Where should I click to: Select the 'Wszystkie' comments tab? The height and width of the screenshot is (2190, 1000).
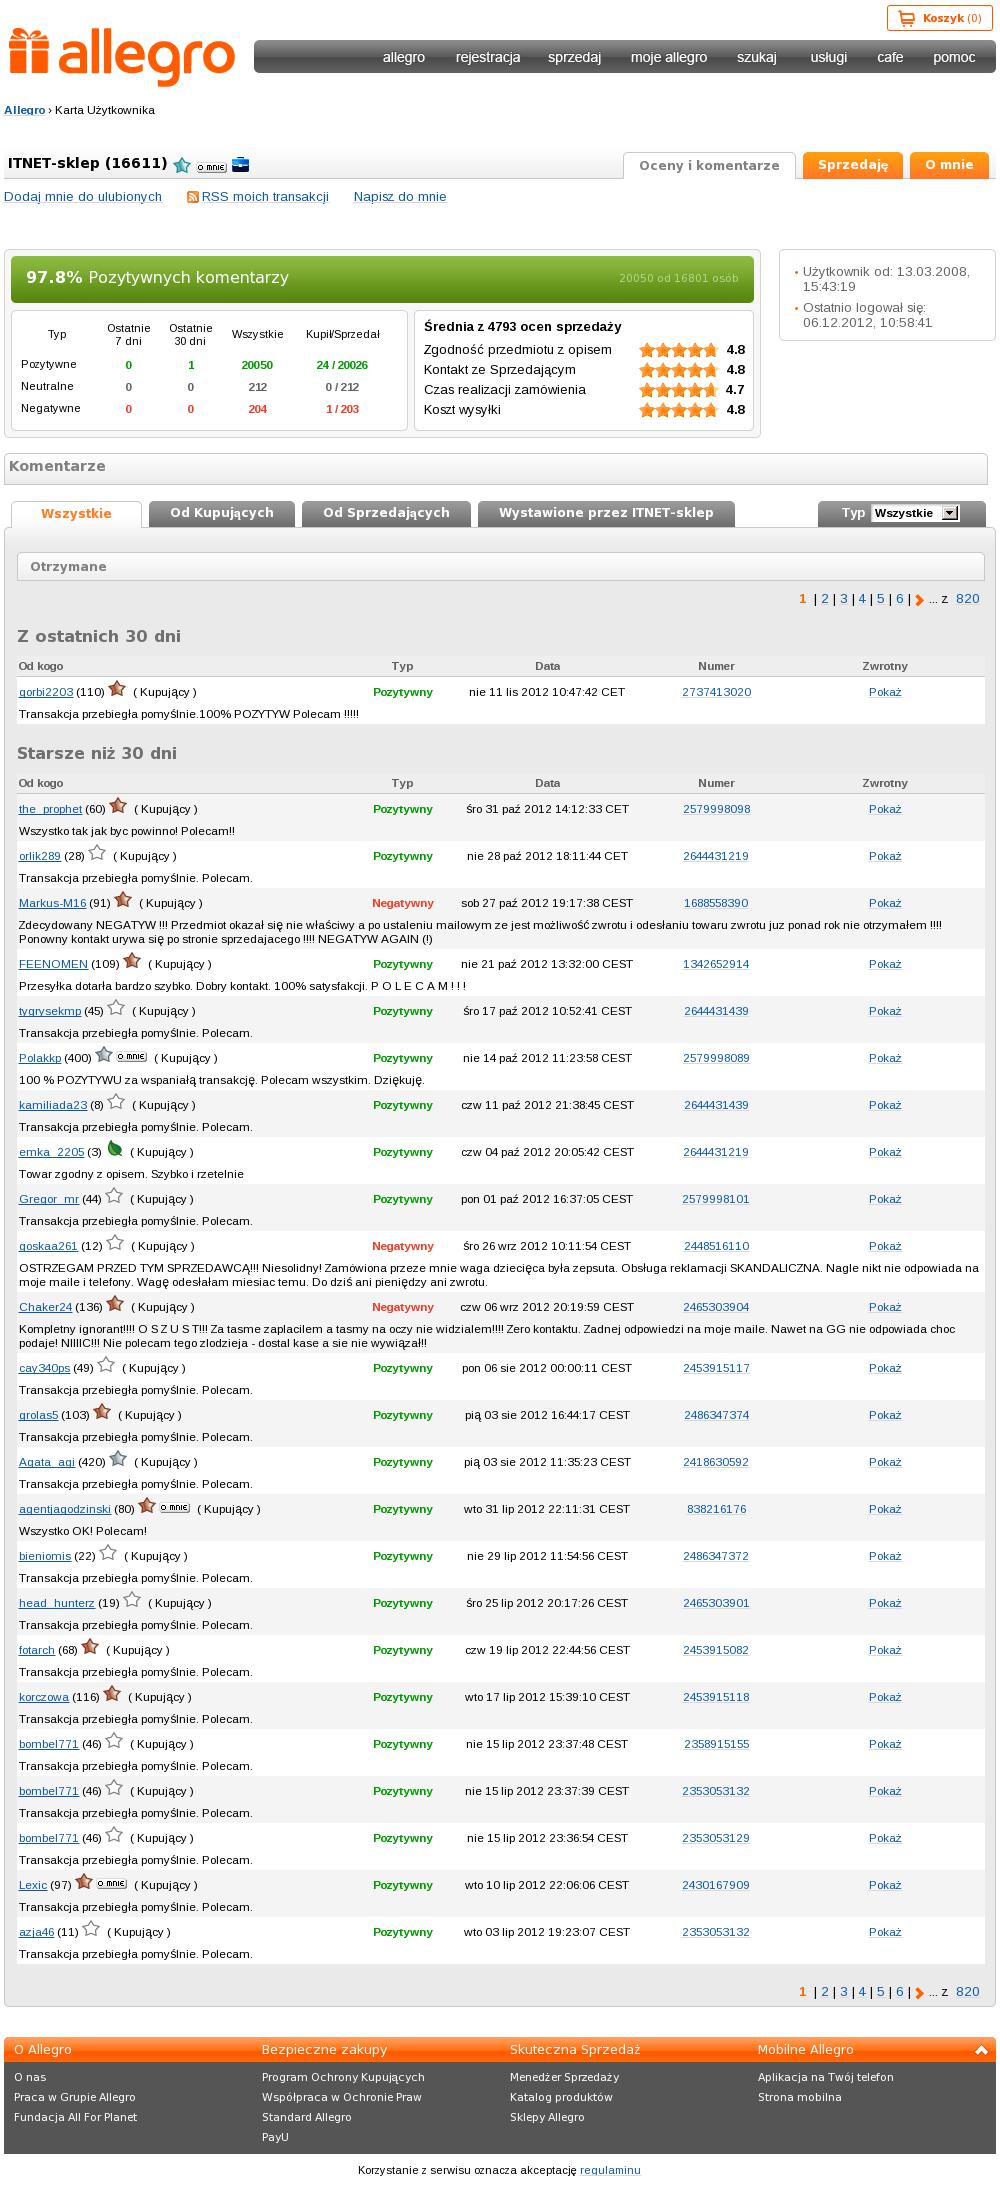(x=76, y=514)
